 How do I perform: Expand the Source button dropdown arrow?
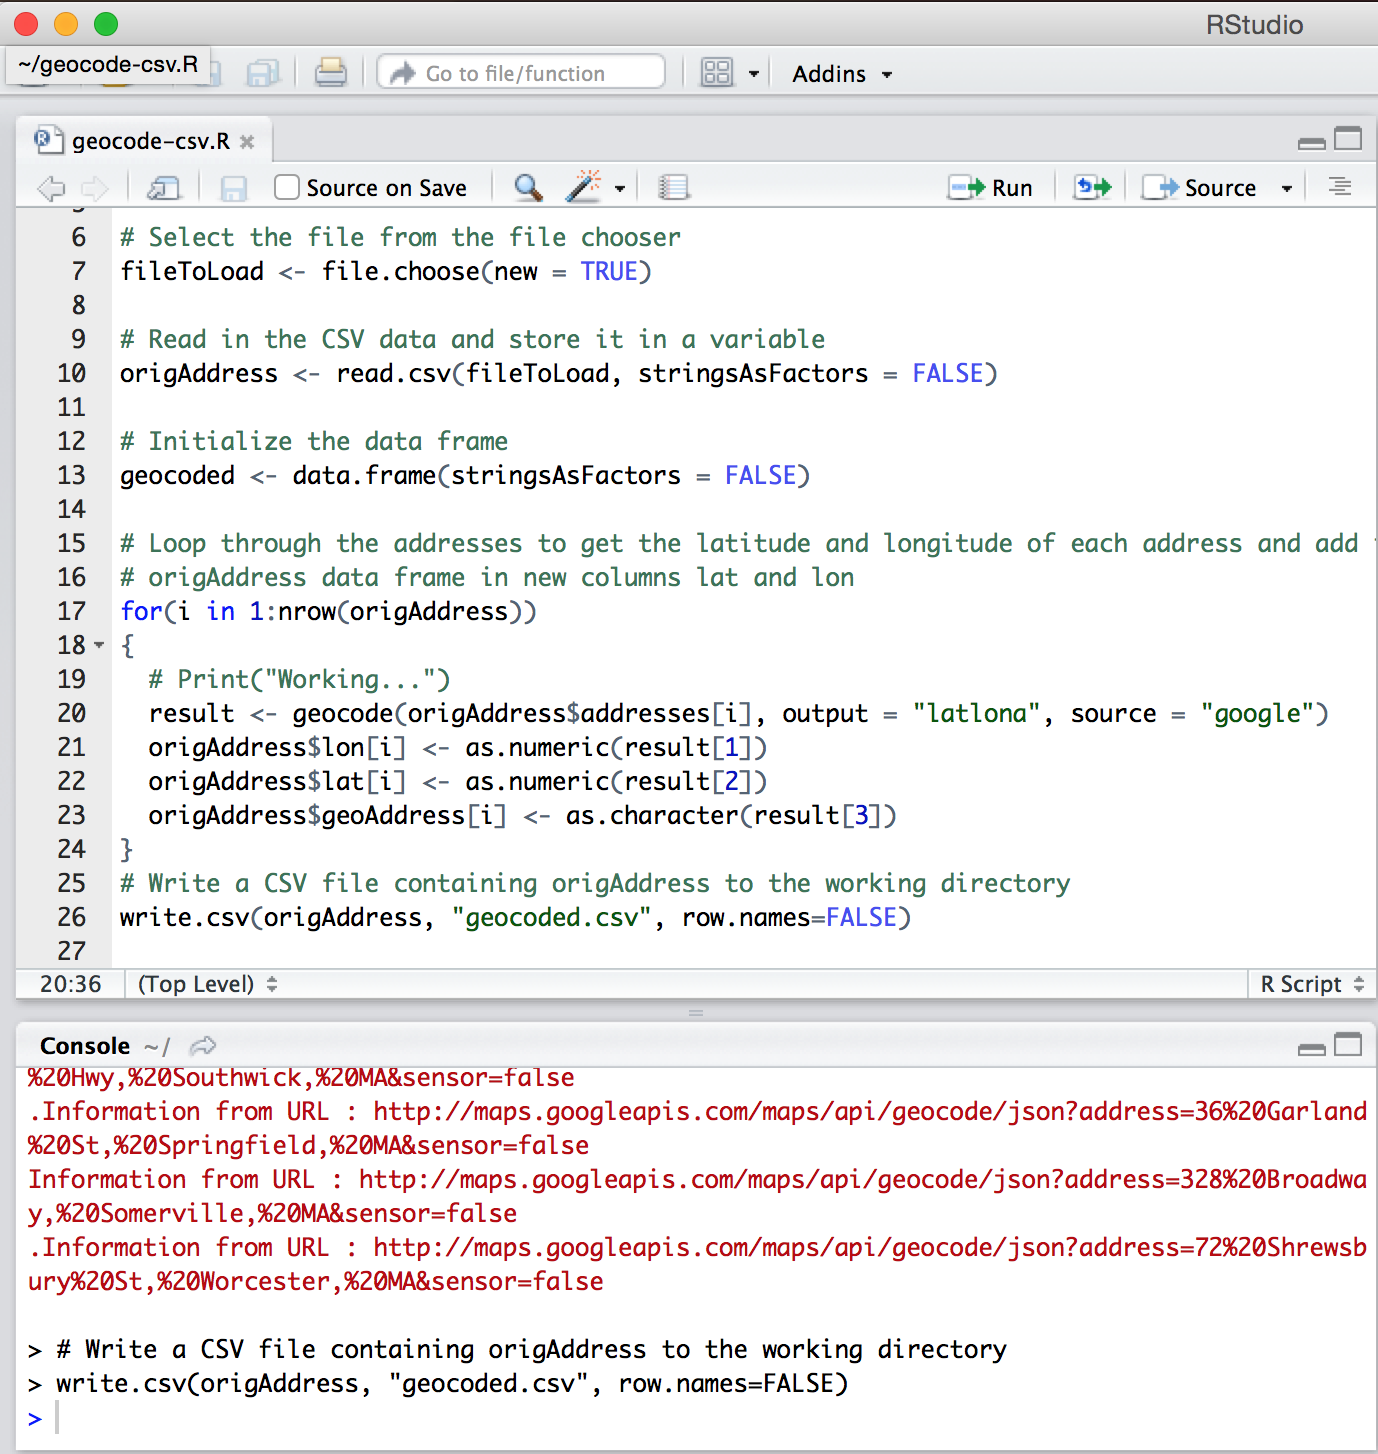[x=1287, y=188]
